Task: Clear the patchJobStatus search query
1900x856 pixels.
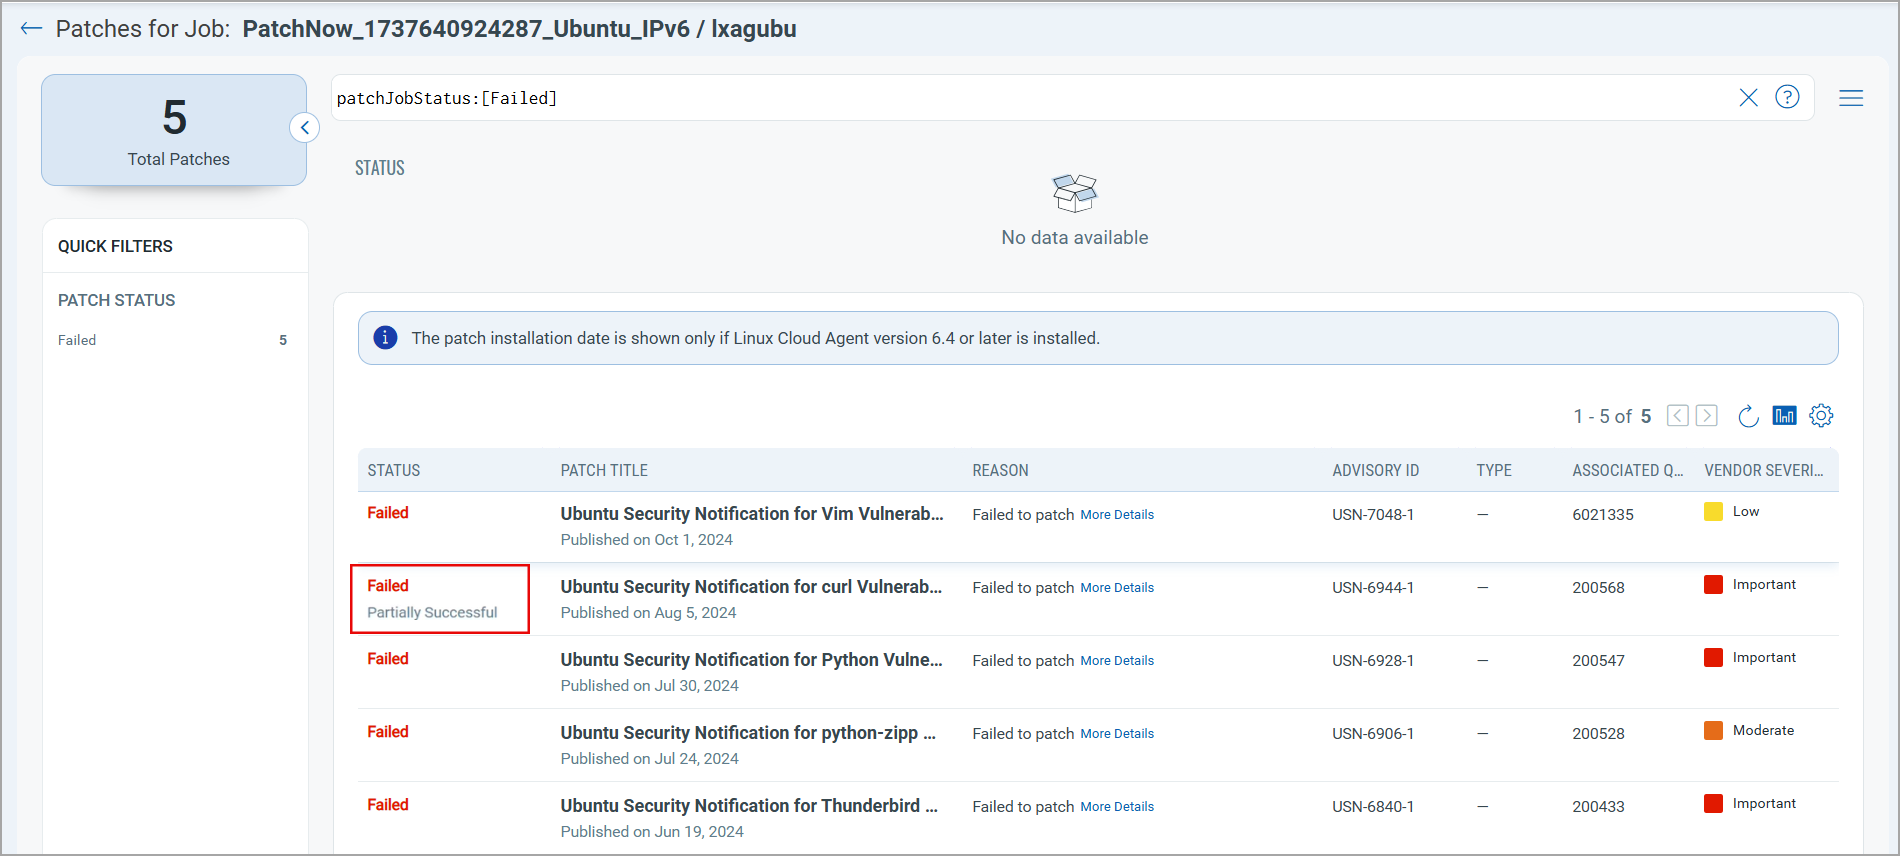Action: tap(1748, 98)
